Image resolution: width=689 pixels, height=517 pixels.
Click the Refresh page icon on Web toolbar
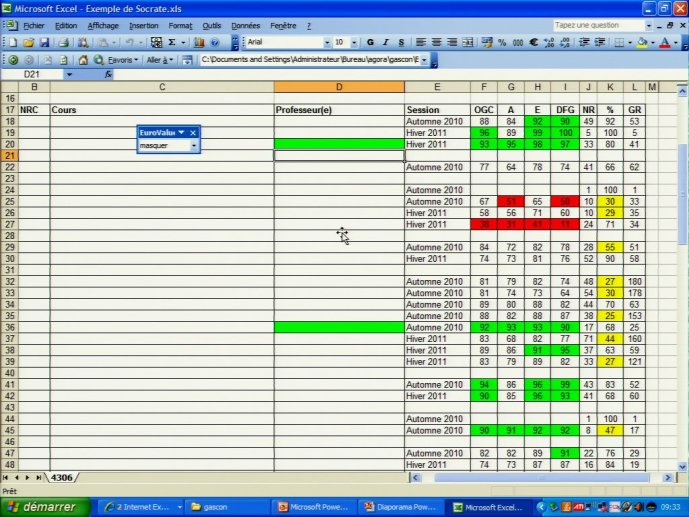pyautogui.click(x=64, y=60)
